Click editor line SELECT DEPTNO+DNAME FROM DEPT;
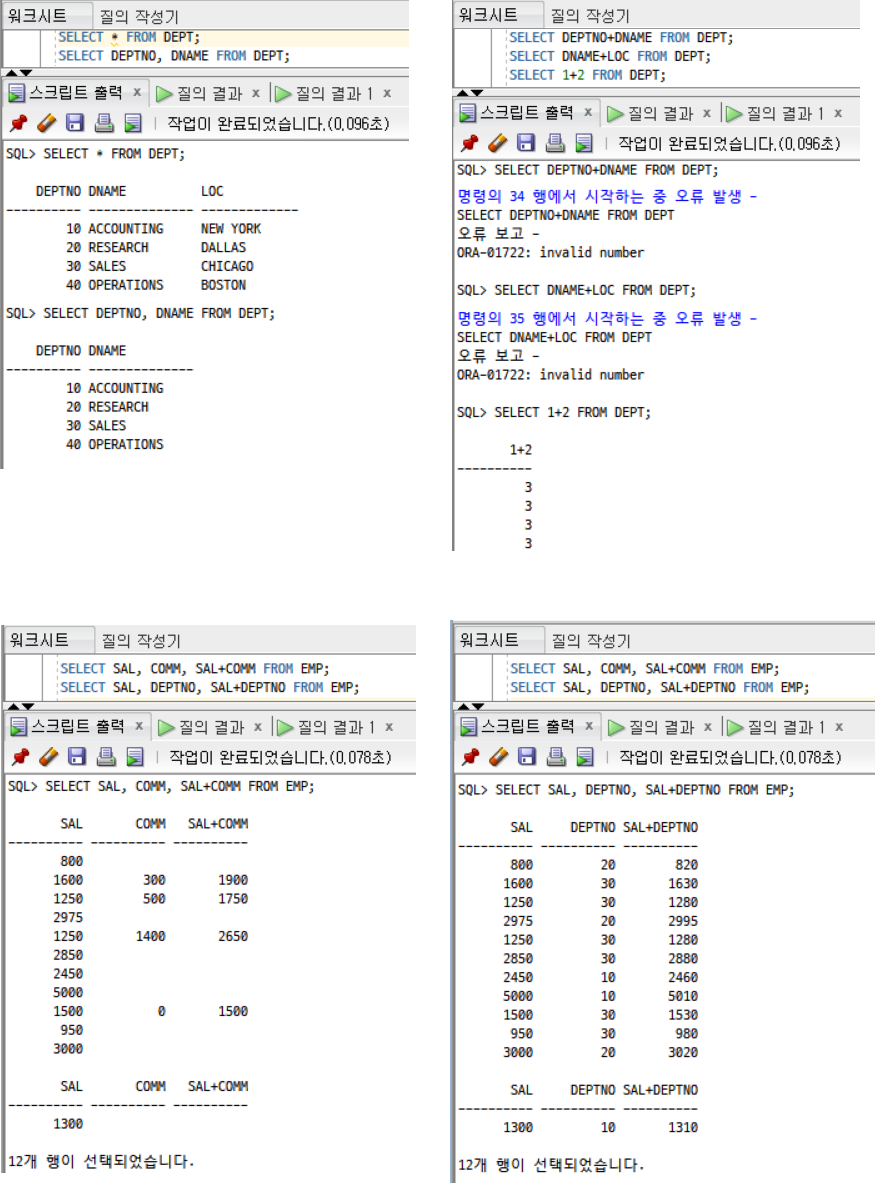 pos(621,37)
